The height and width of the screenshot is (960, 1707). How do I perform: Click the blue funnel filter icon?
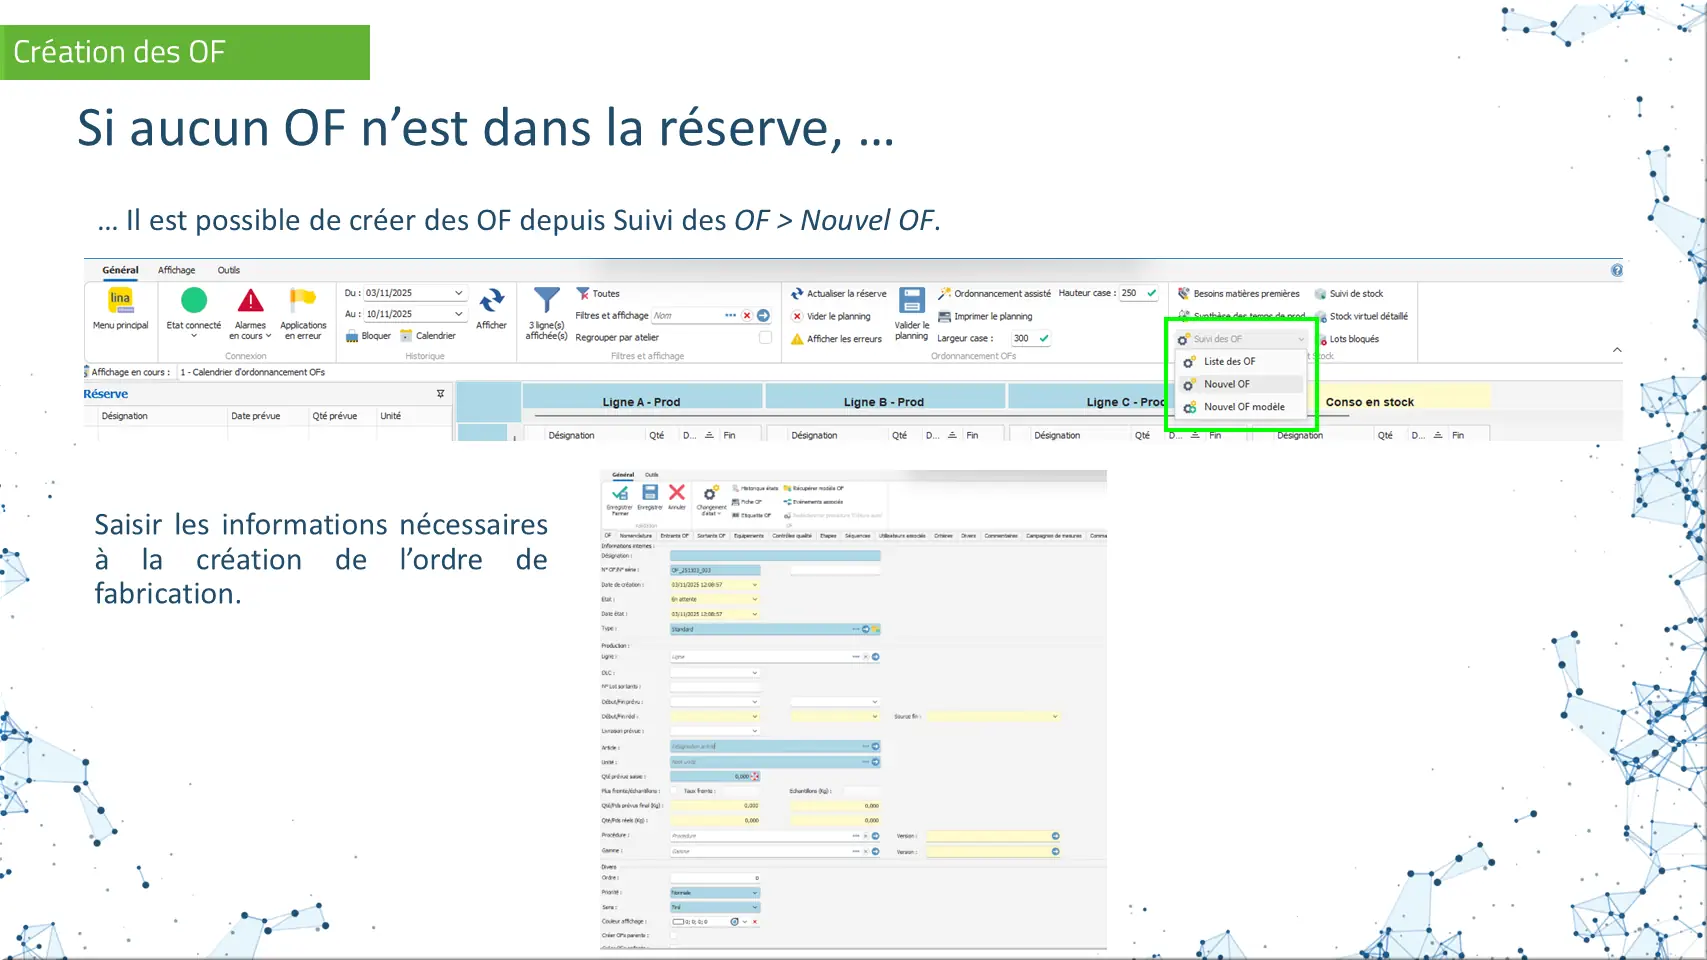[547, 300]
